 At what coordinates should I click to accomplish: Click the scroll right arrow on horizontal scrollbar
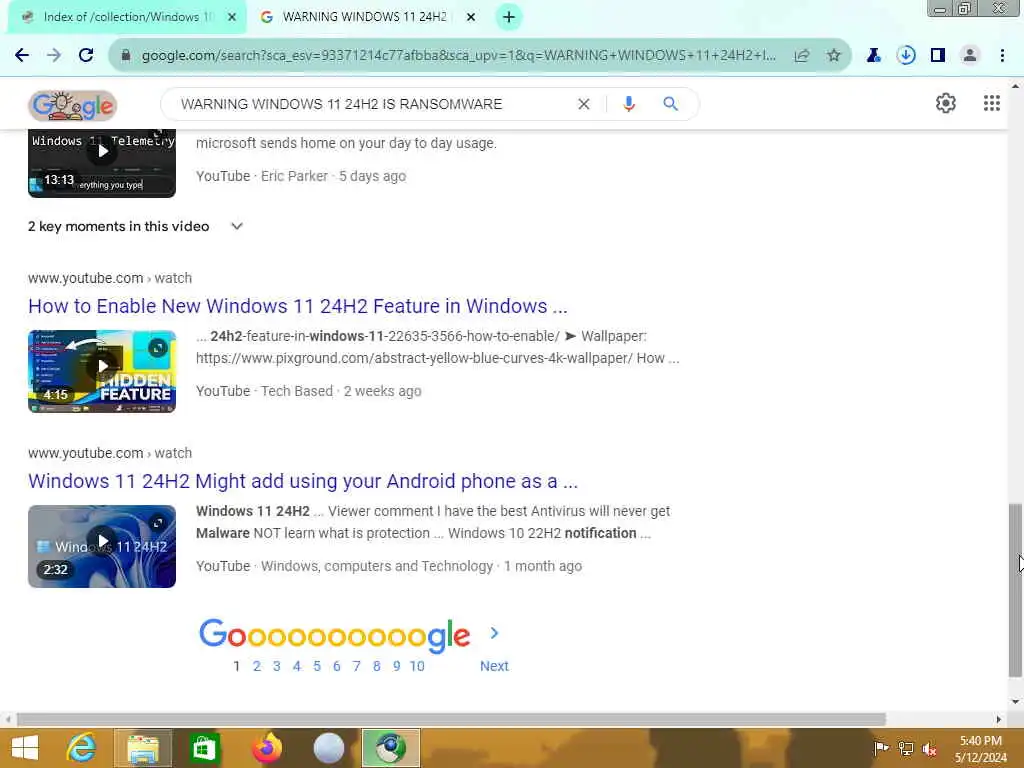pyautogui.click(x=999, y=719)
